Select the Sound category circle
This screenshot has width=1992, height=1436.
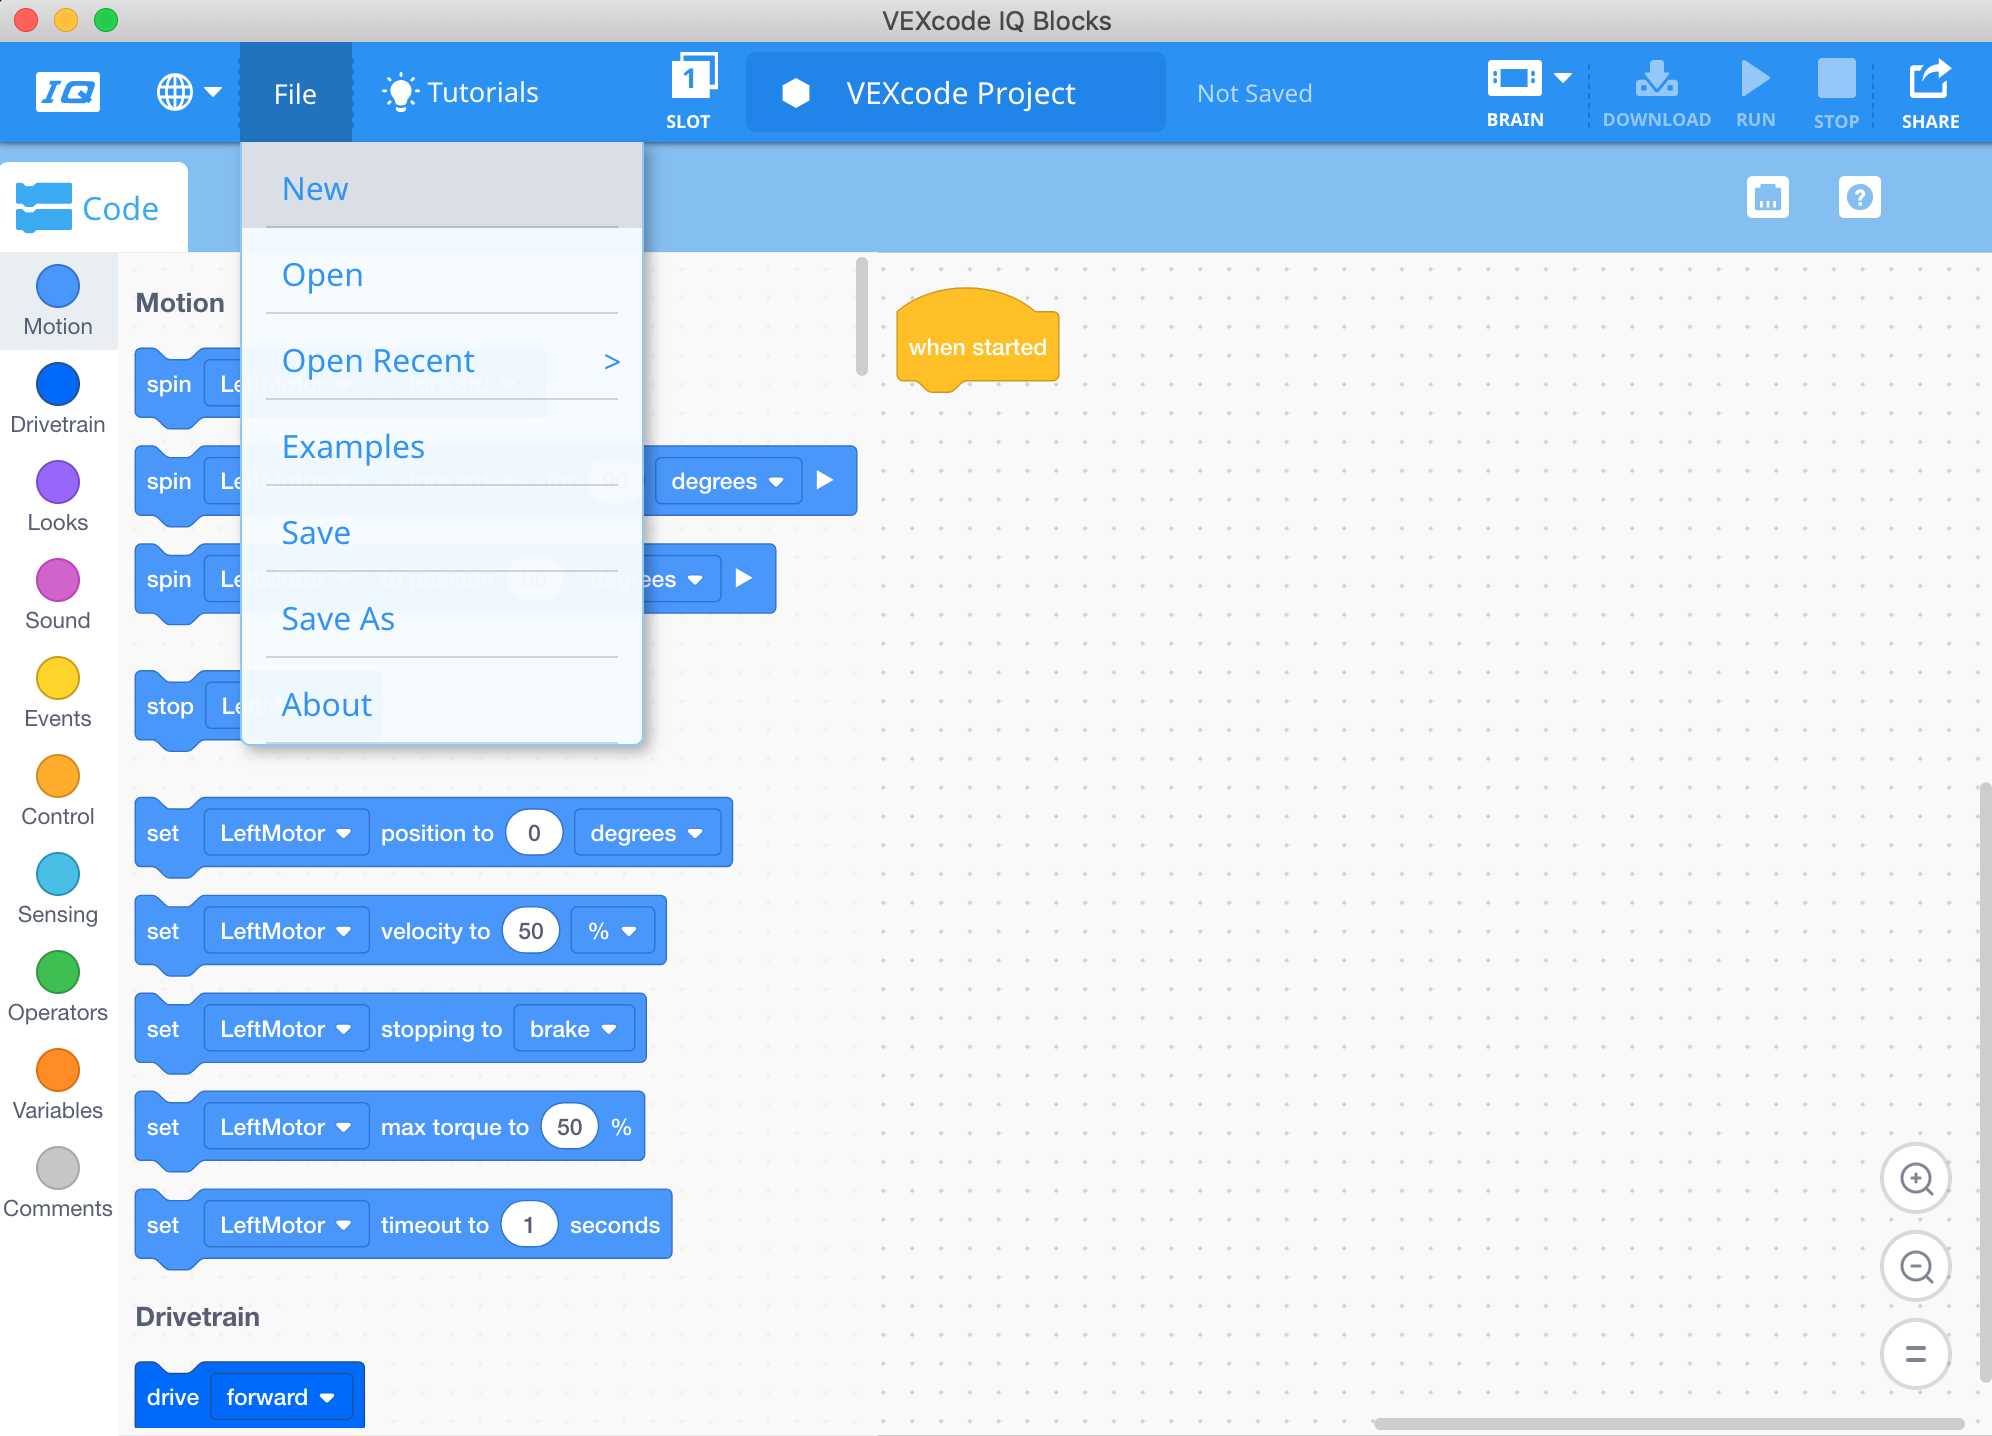(x=58, y=580)
